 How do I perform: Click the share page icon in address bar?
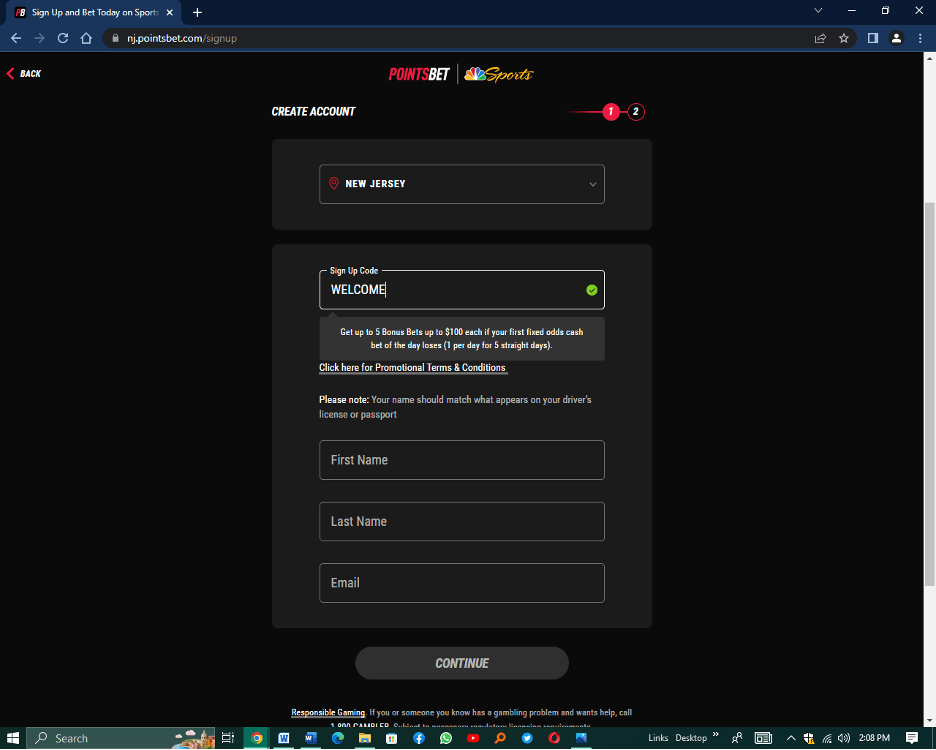[820, 38]
